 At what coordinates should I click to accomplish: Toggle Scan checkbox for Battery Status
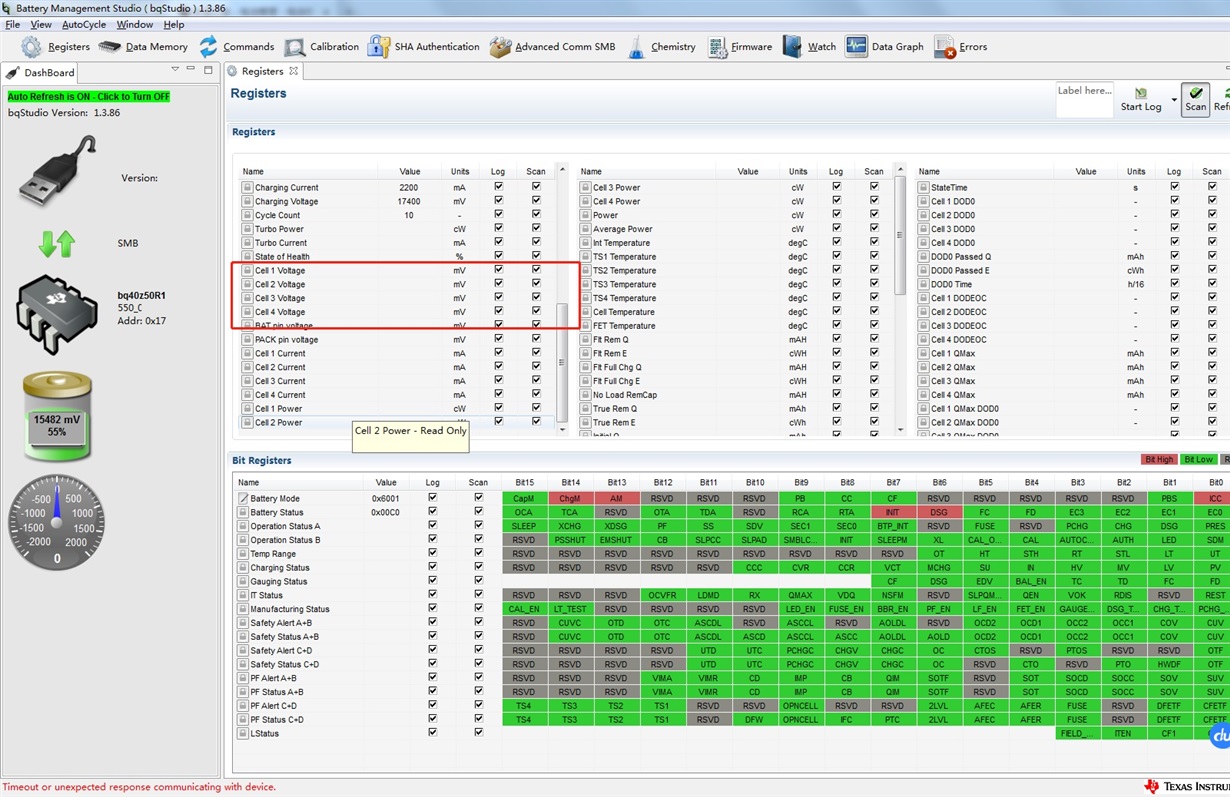point(478,512)
